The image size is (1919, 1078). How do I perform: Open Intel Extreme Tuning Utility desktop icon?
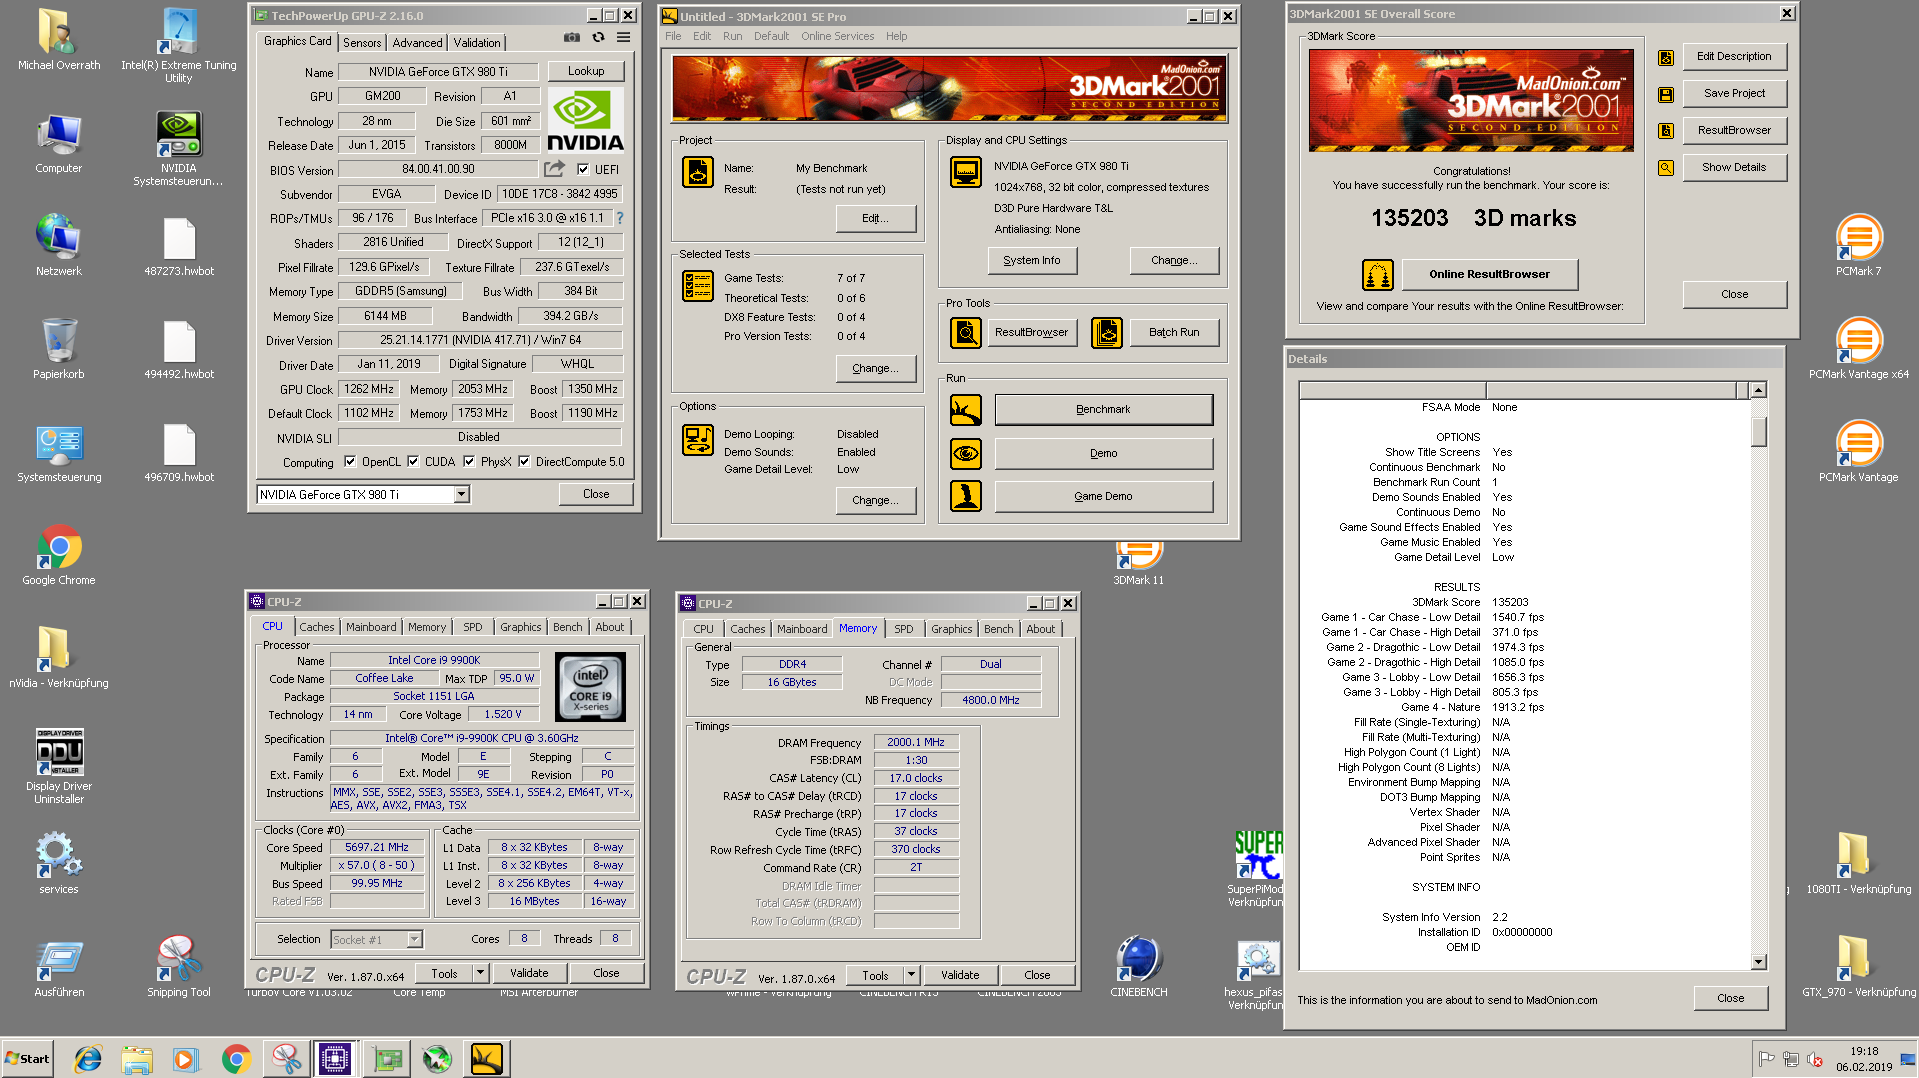[x=179, y=45]
